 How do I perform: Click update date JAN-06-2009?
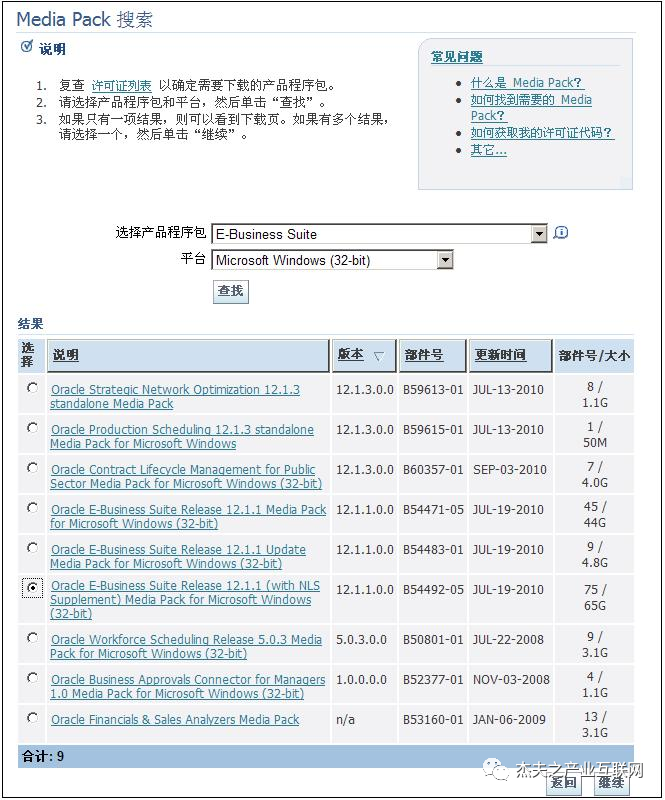click(509, 719)
